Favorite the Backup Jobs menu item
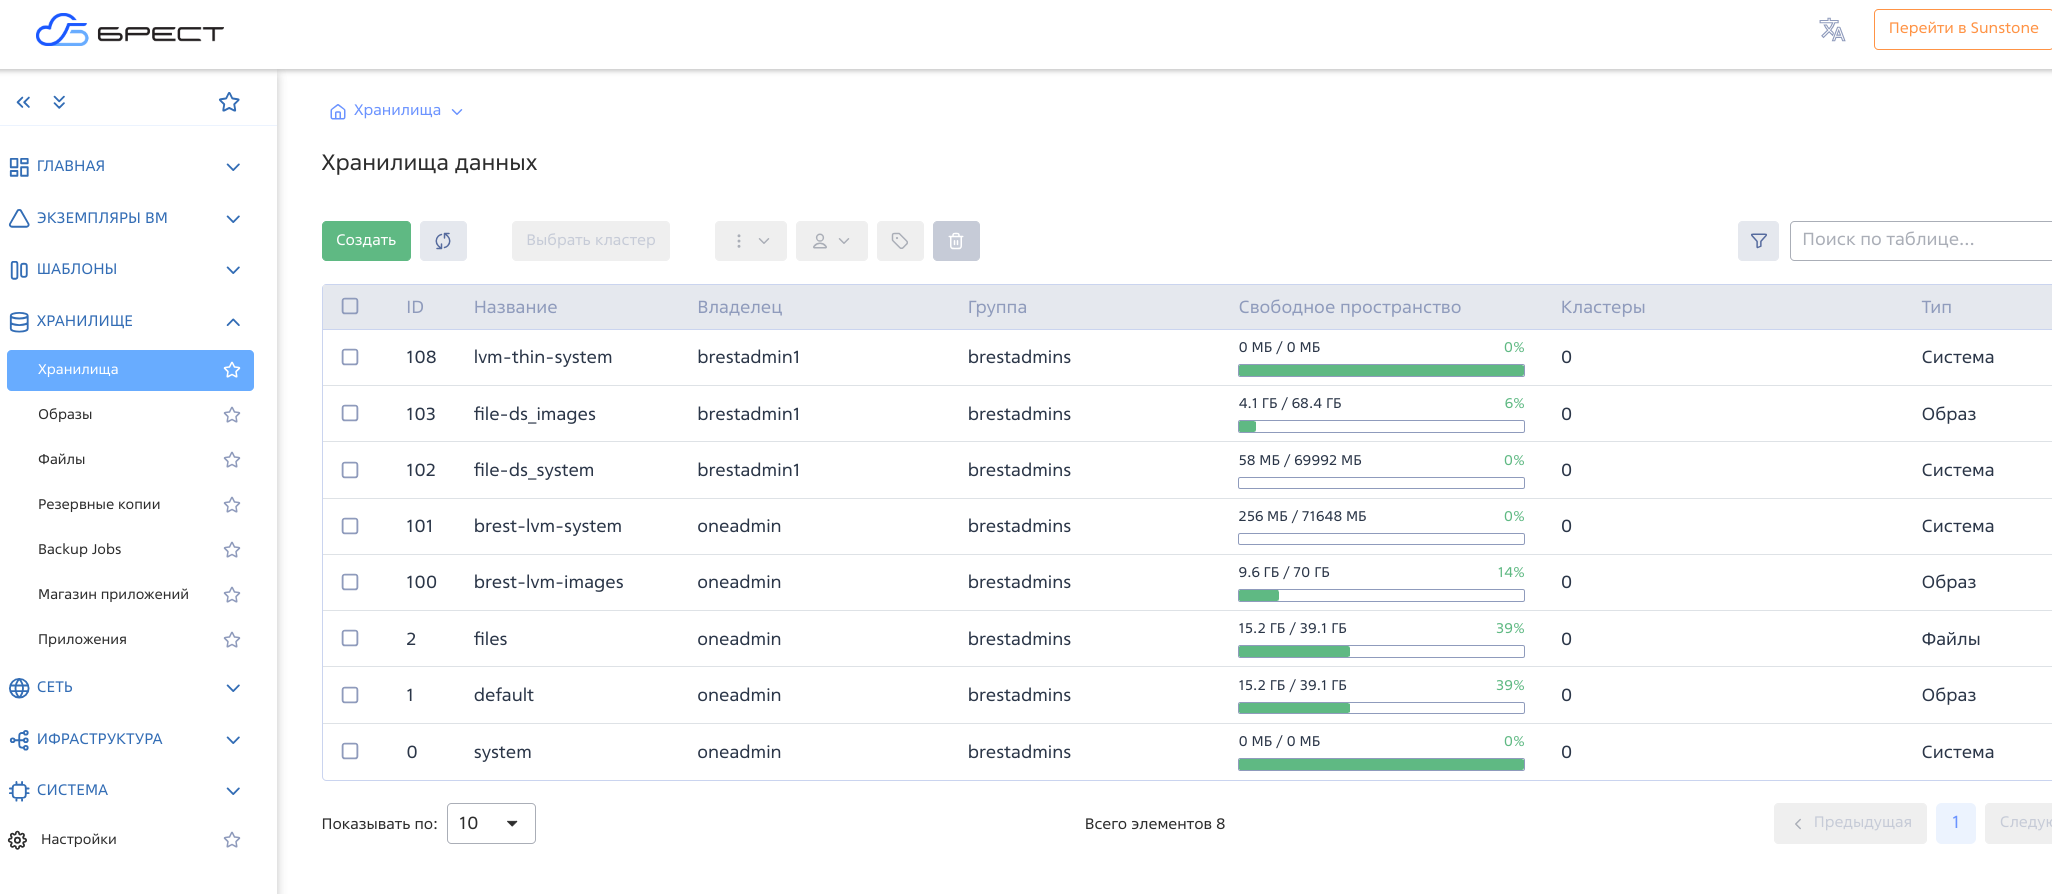Image resolution: width=2052 pixels, height=894 pixels. tap(232, 550)
